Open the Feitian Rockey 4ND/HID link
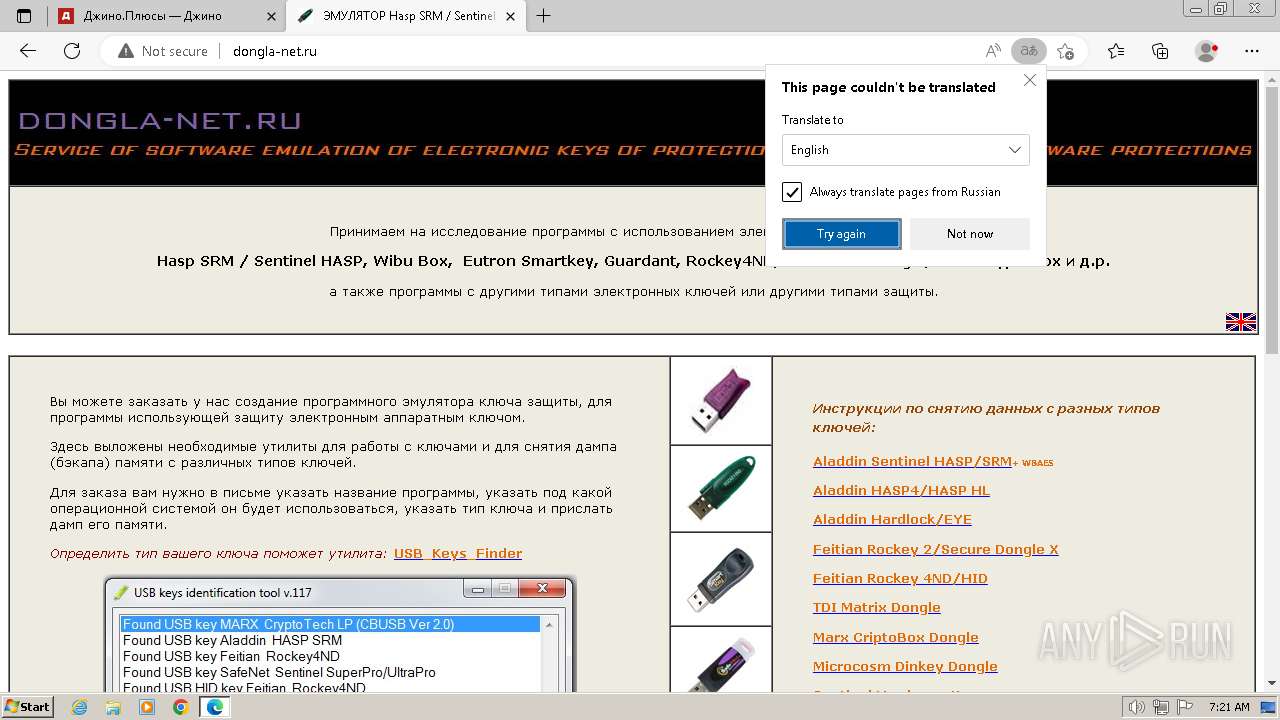This screenshot has height=720, width=1280. pos(900,578)
